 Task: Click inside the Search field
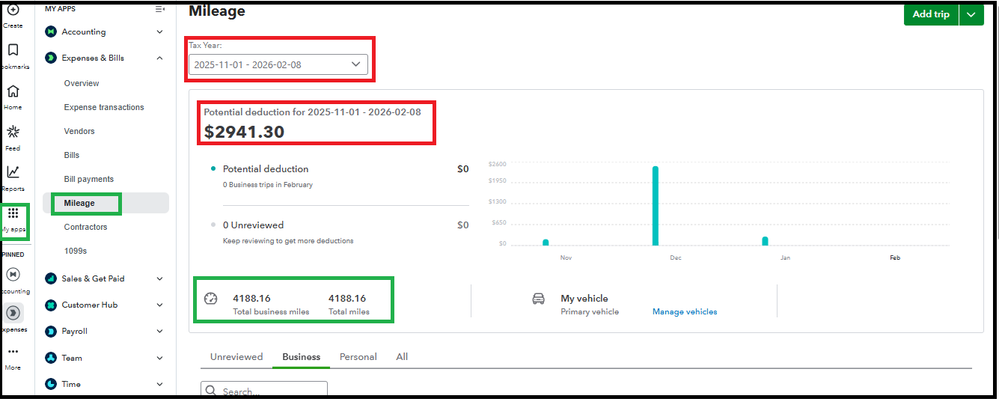coord(264,391)
